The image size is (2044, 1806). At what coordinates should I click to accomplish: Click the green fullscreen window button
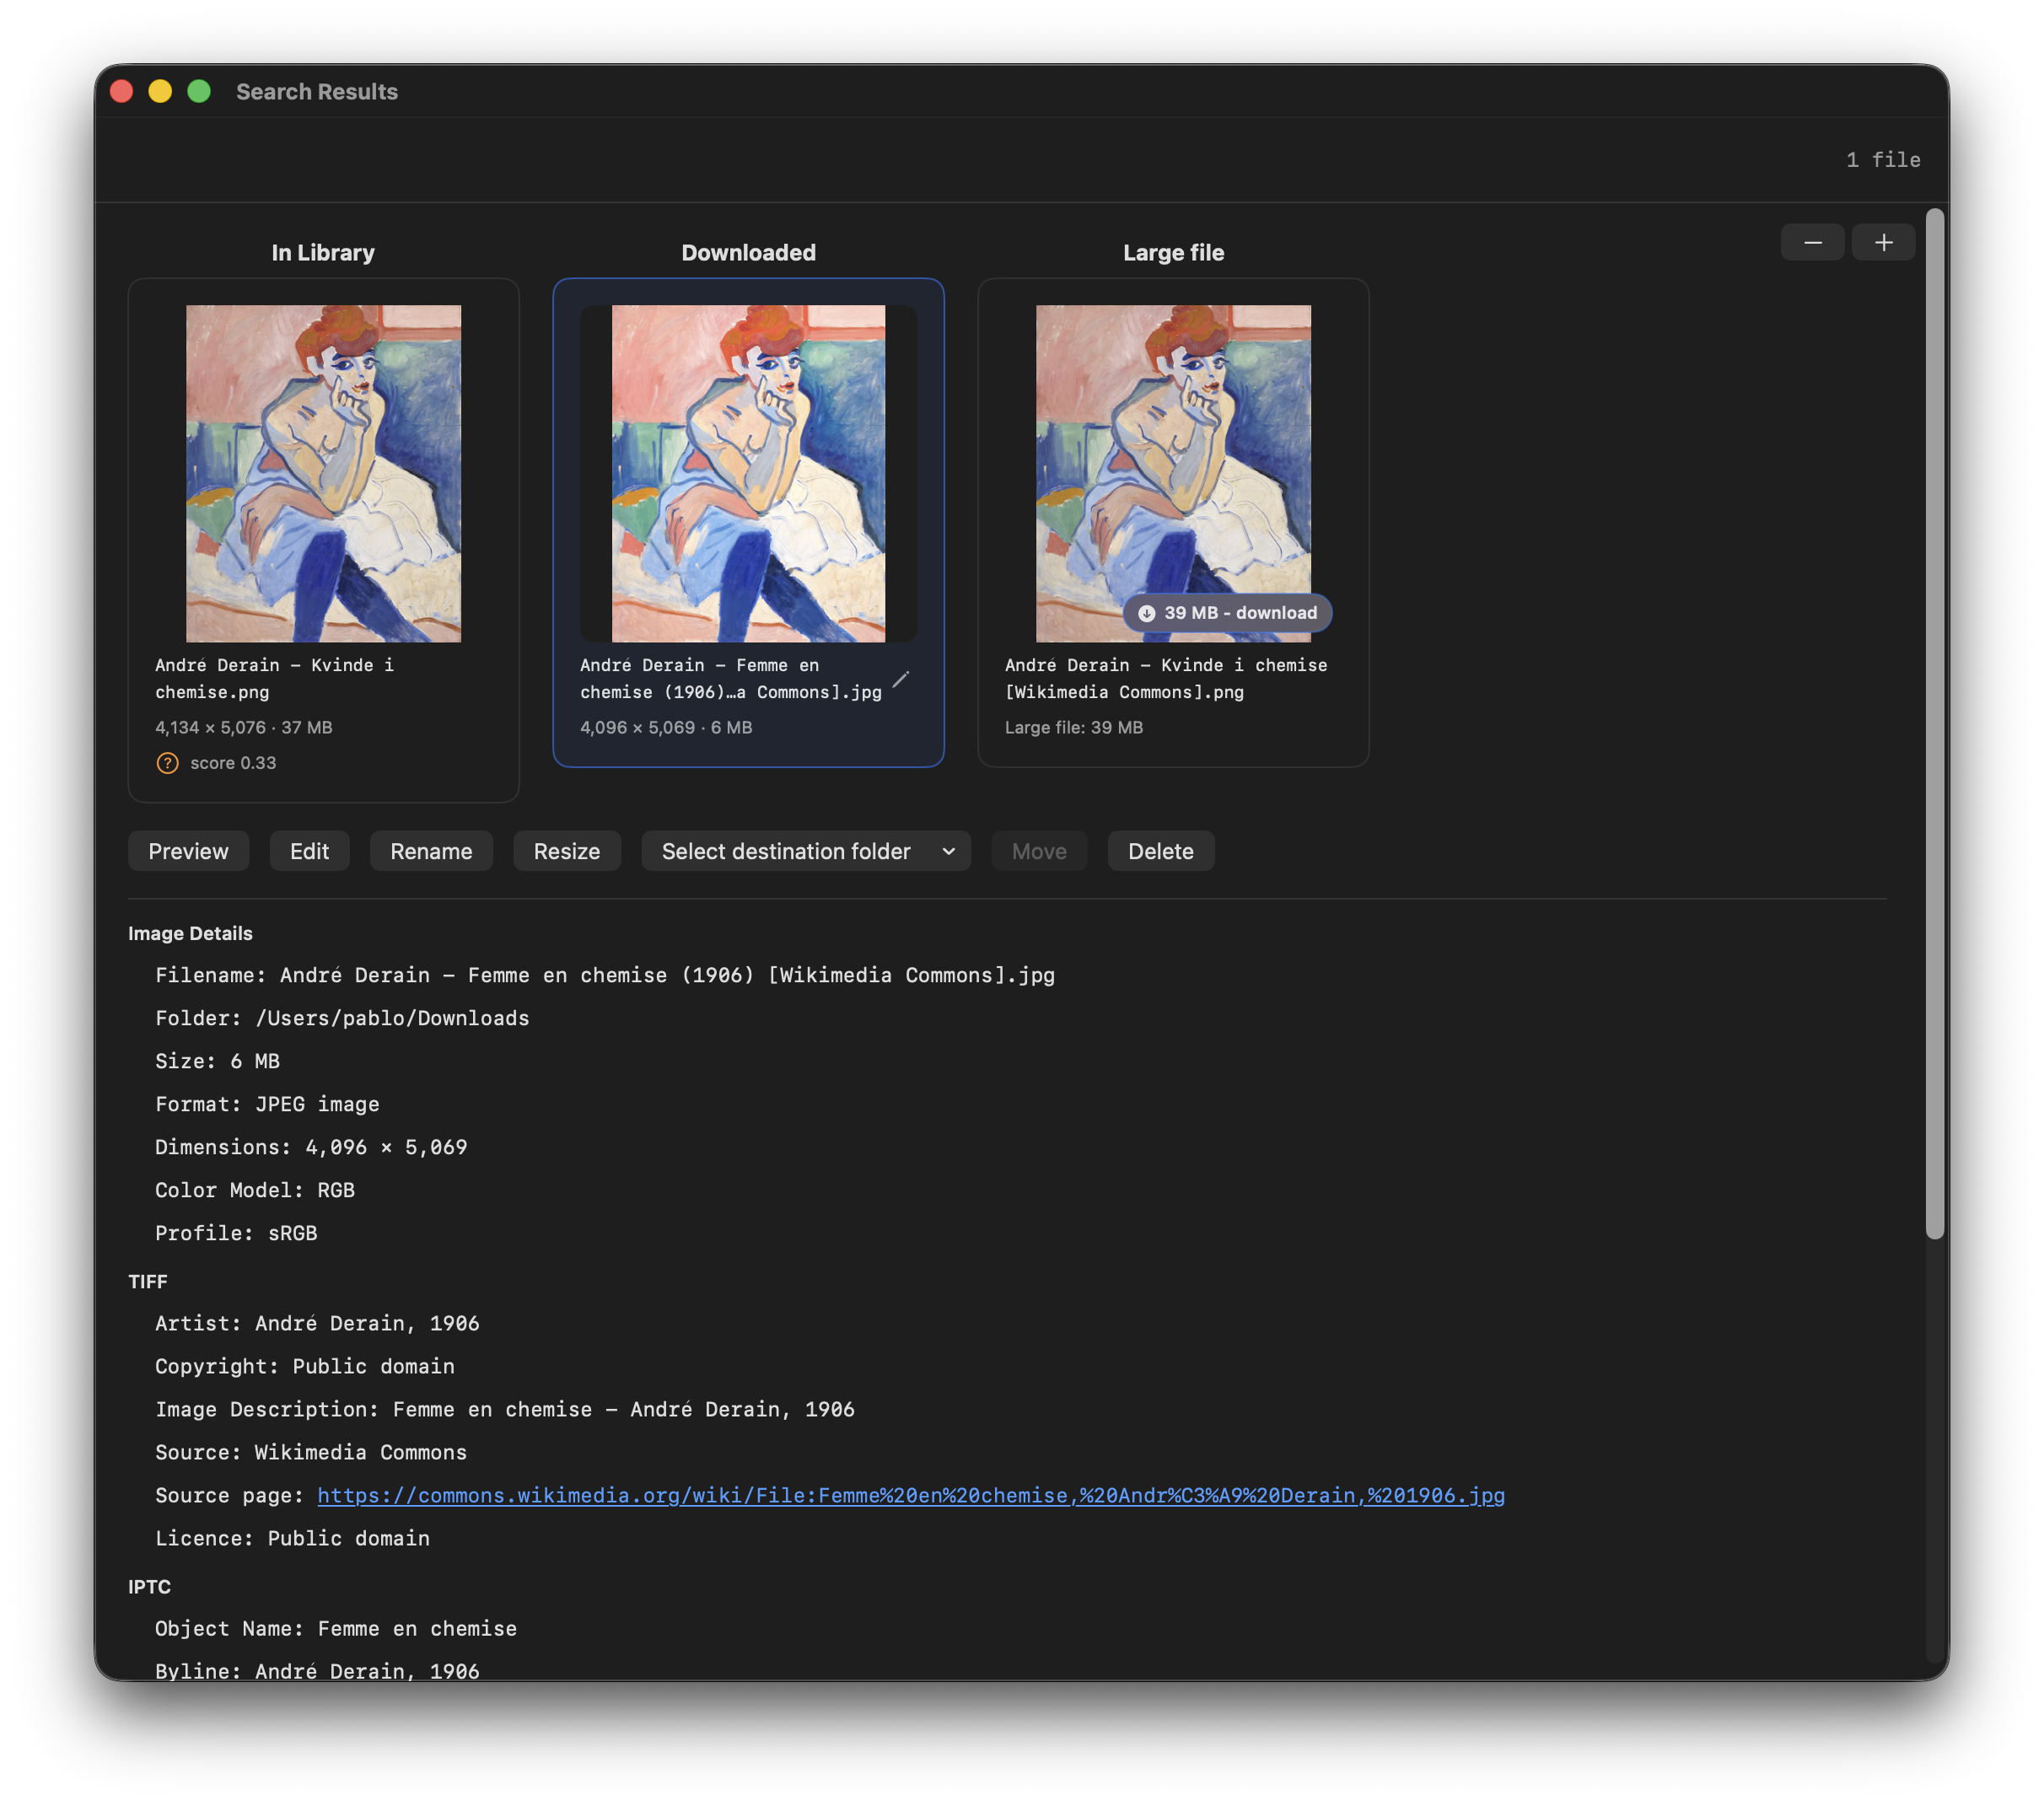click(x=199, y=91)
